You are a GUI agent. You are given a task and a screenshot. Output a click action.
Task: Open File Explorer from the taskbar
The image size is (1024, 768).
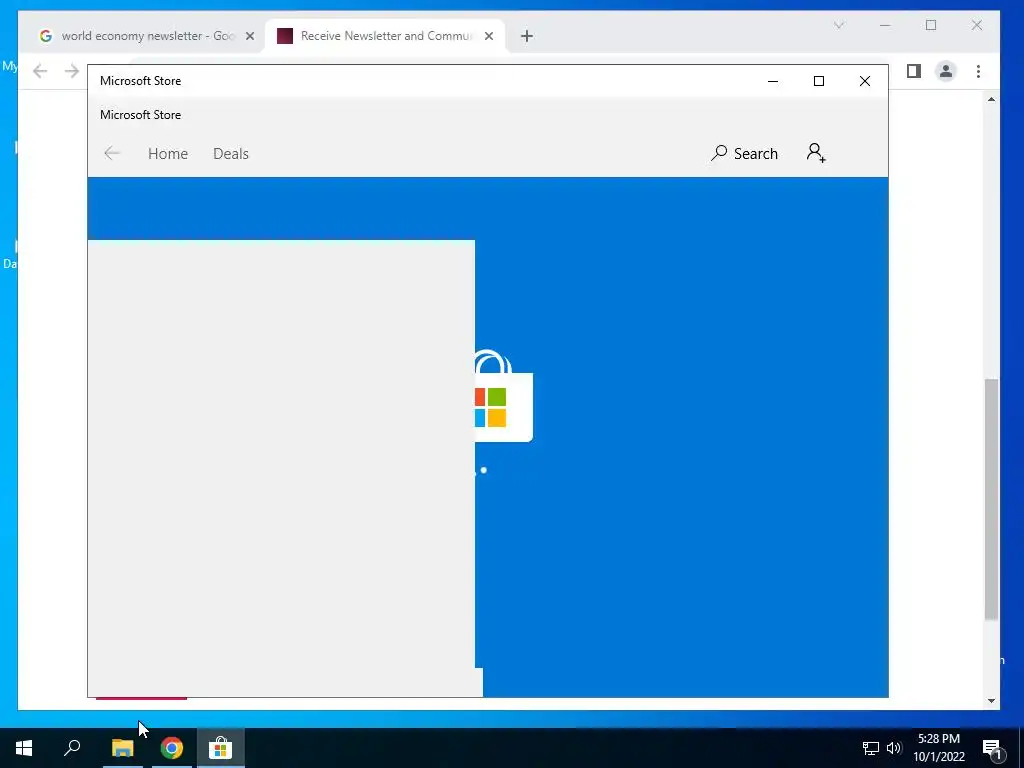[122, 748]
